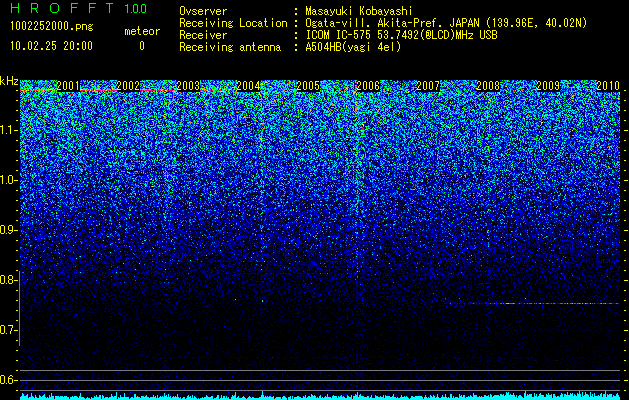Click the 2001 time marker
Image resolution: width=629 pixels, height=400 pixels.
(68, 85)
